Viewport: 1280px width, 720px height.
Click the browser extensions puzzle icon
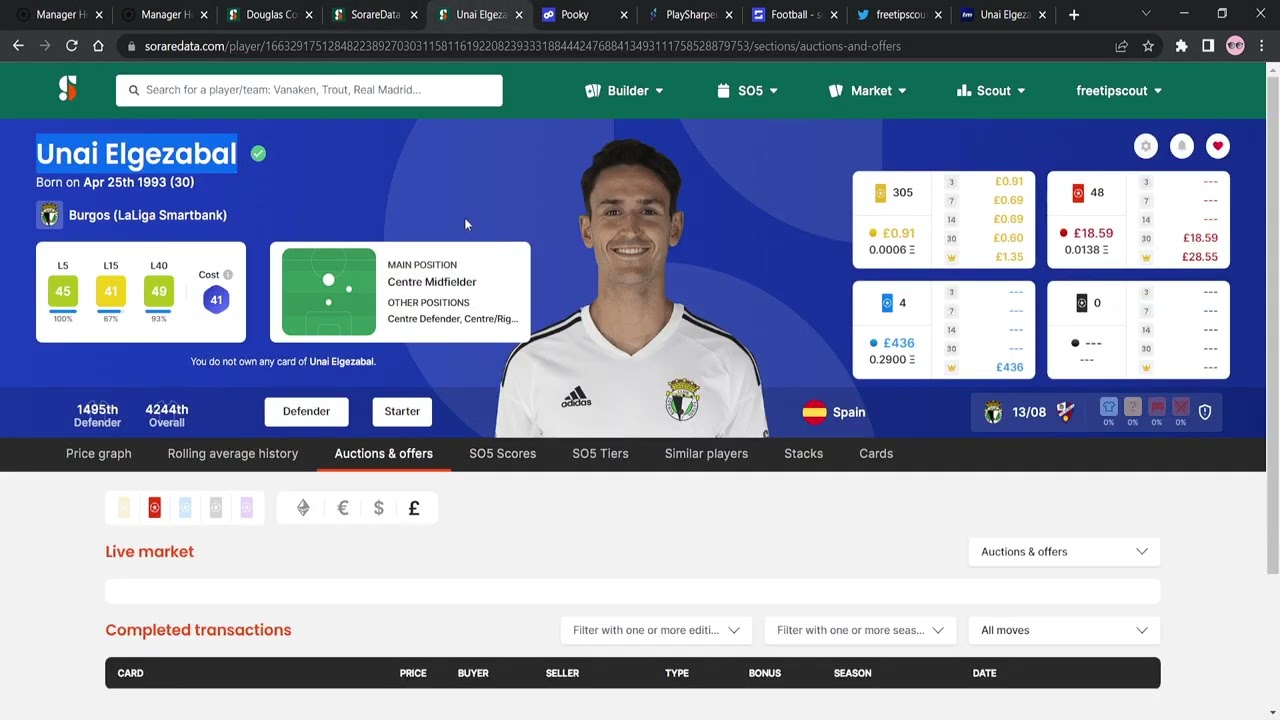pyautogui.click(x=1182, y=46)
